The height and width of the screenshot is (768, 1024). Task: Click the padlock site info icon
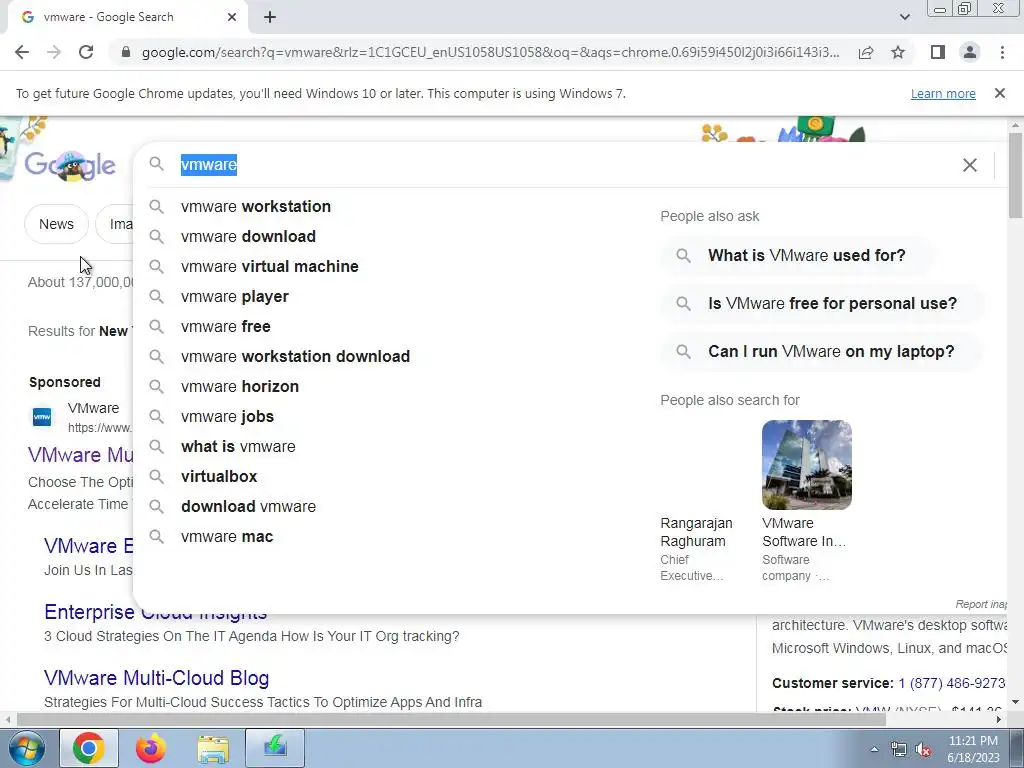coord(126,52)
